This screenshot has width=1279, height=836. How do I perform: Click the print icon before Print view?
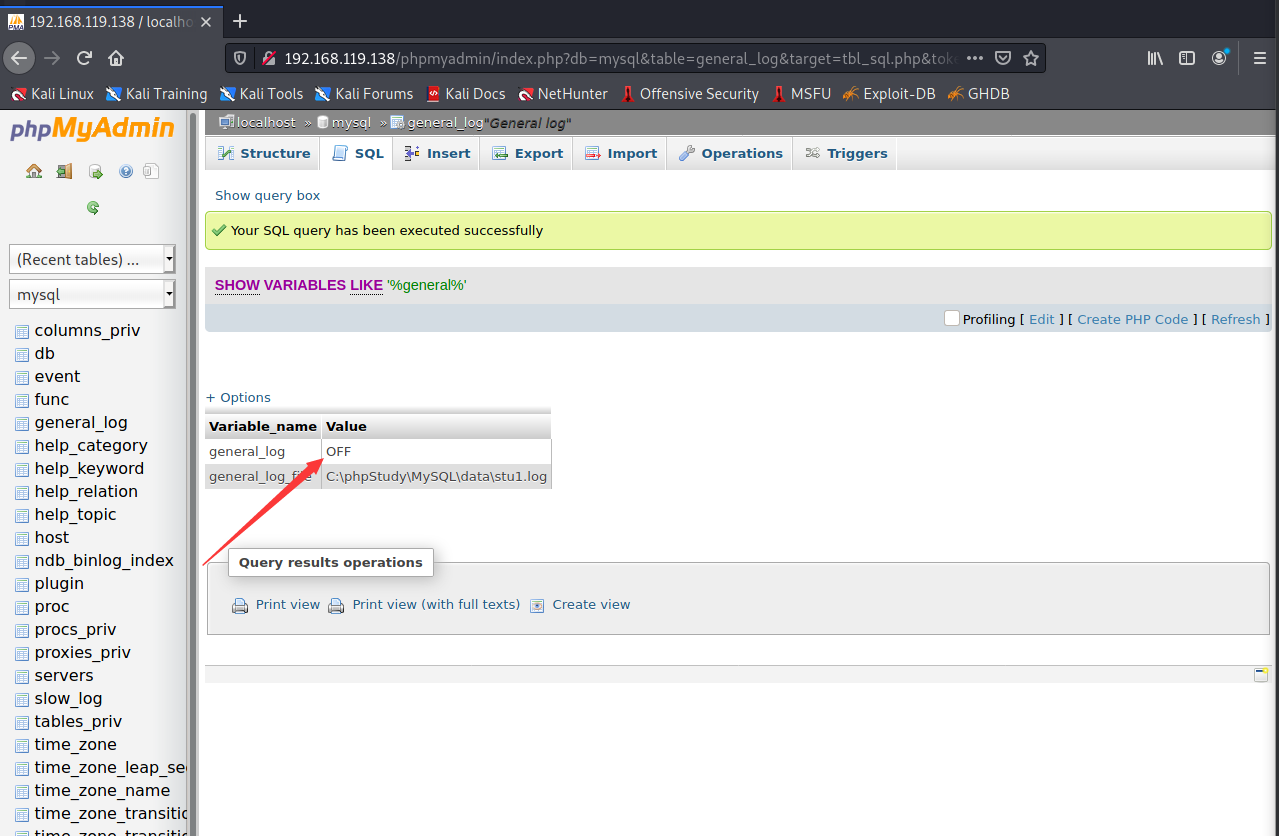point(240,605)
